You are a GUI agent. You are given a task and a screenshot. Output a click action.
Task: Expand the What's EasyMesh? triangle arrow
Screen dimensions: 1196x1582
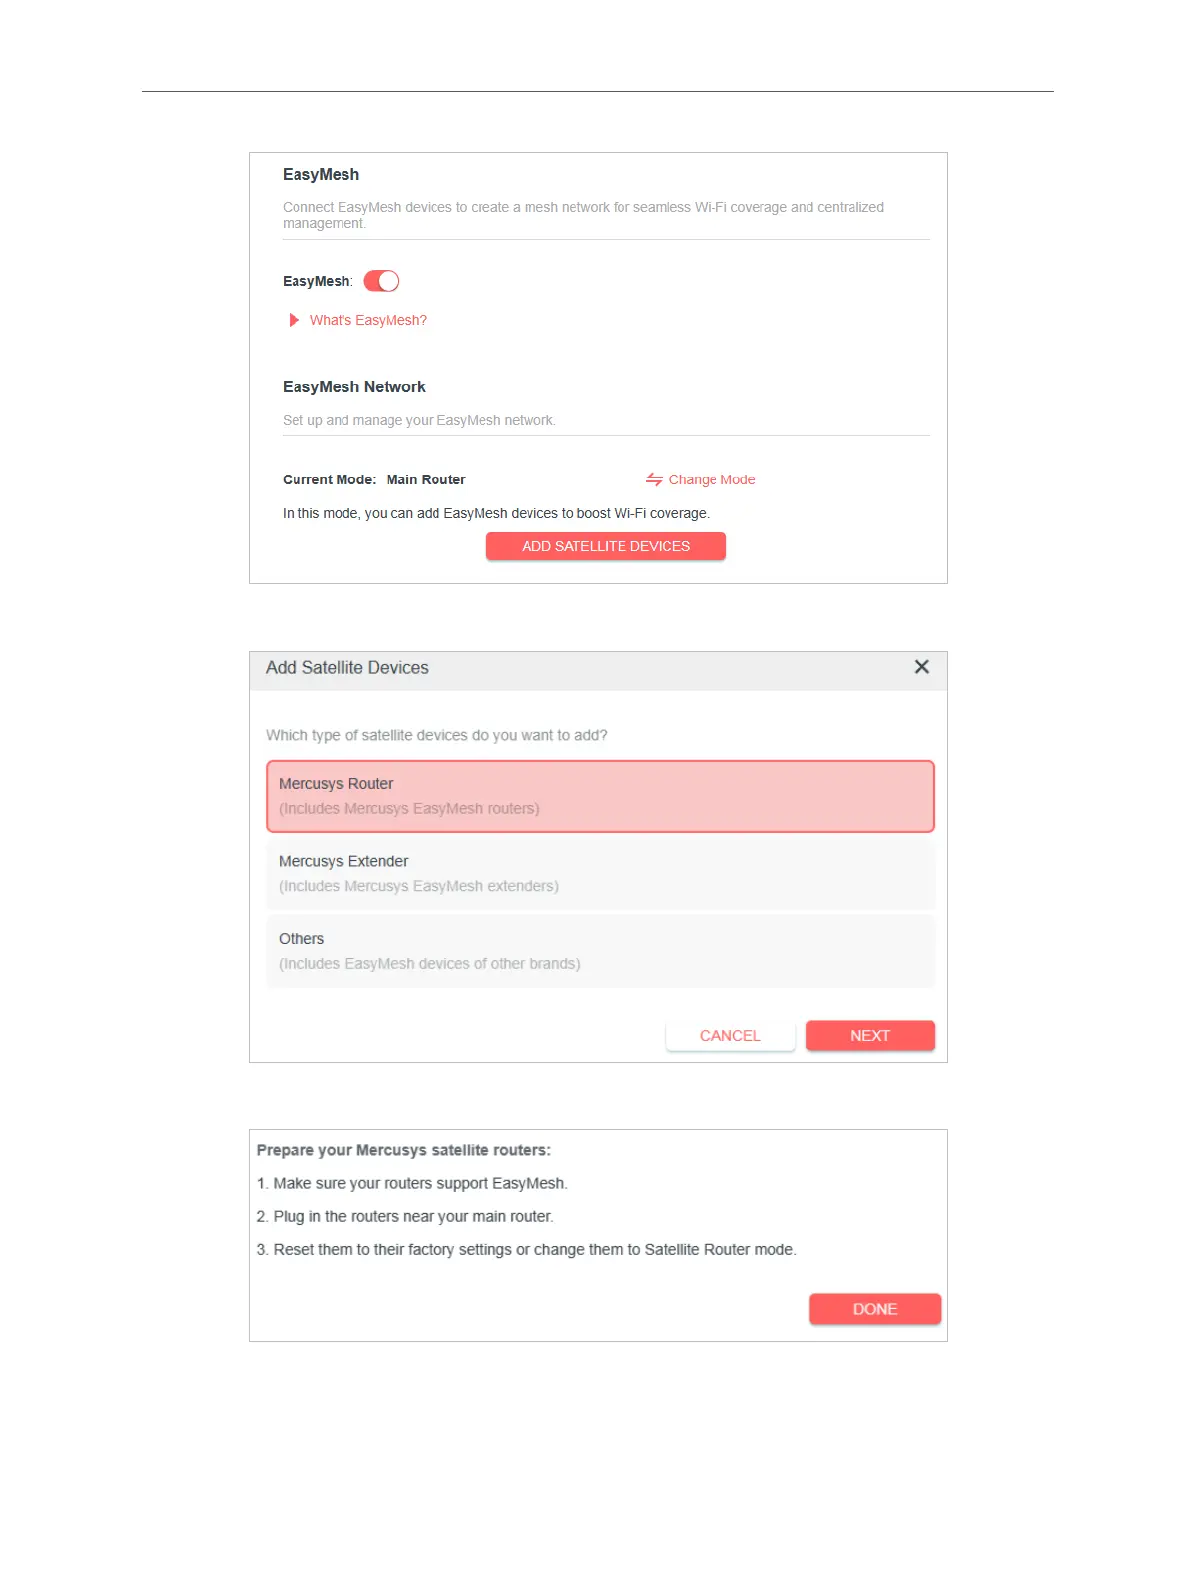(294, 320)
